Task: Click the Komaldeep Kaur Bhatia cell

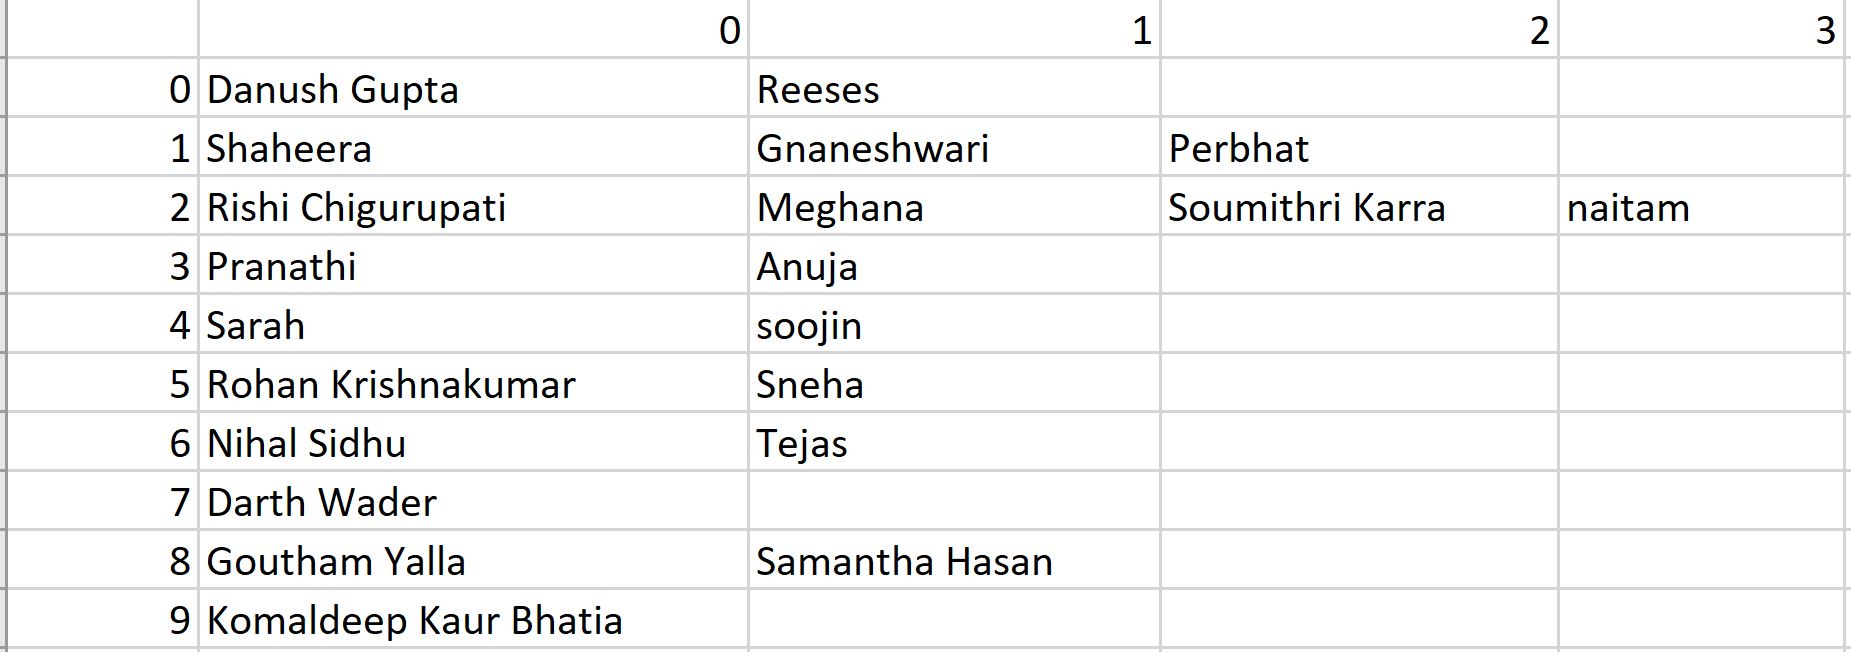Action: pos(473,619)
